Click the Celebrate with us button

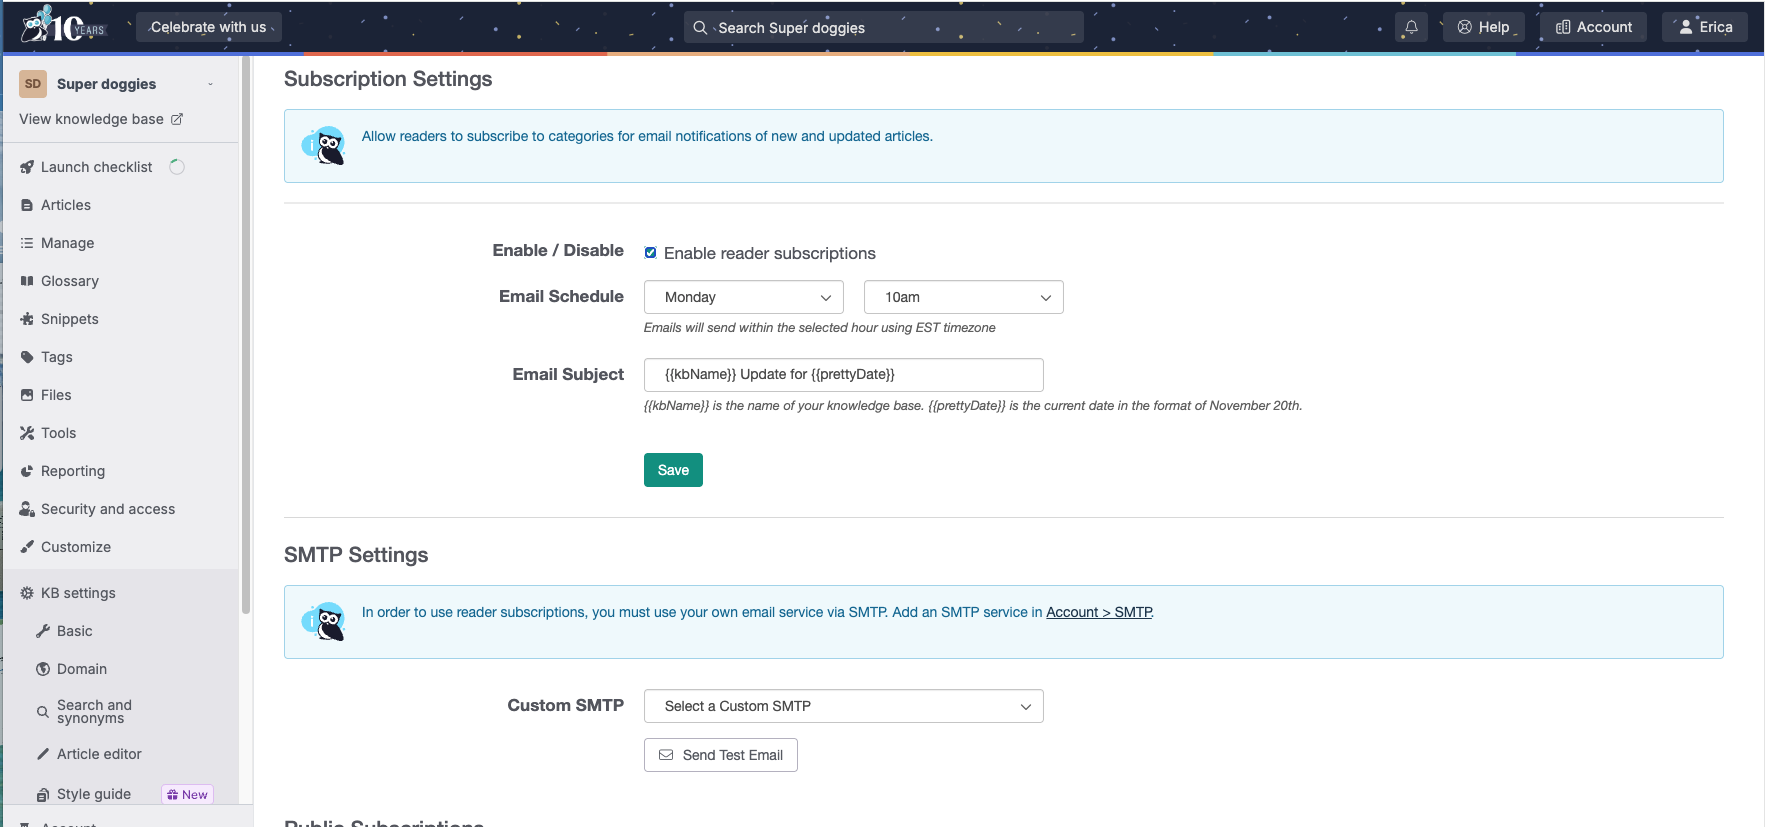click(x=208, y=27)
